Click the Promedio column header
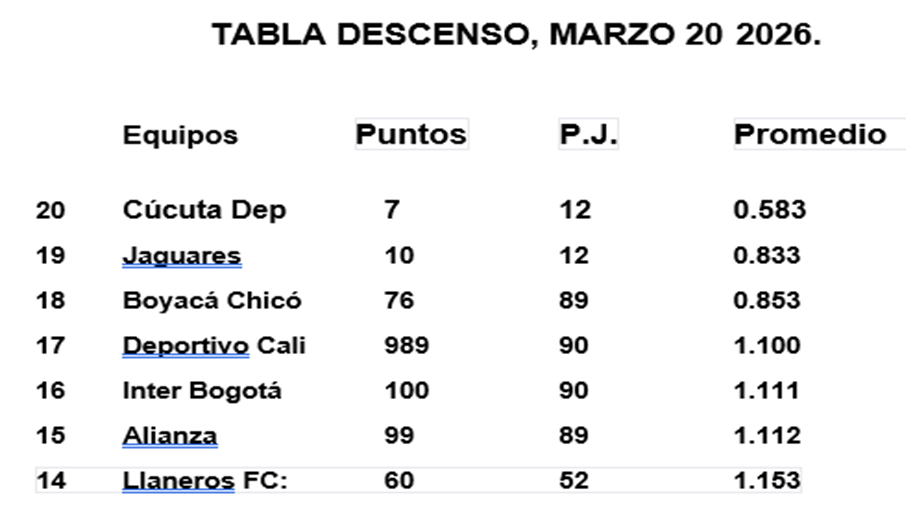 tap(810, 134)
